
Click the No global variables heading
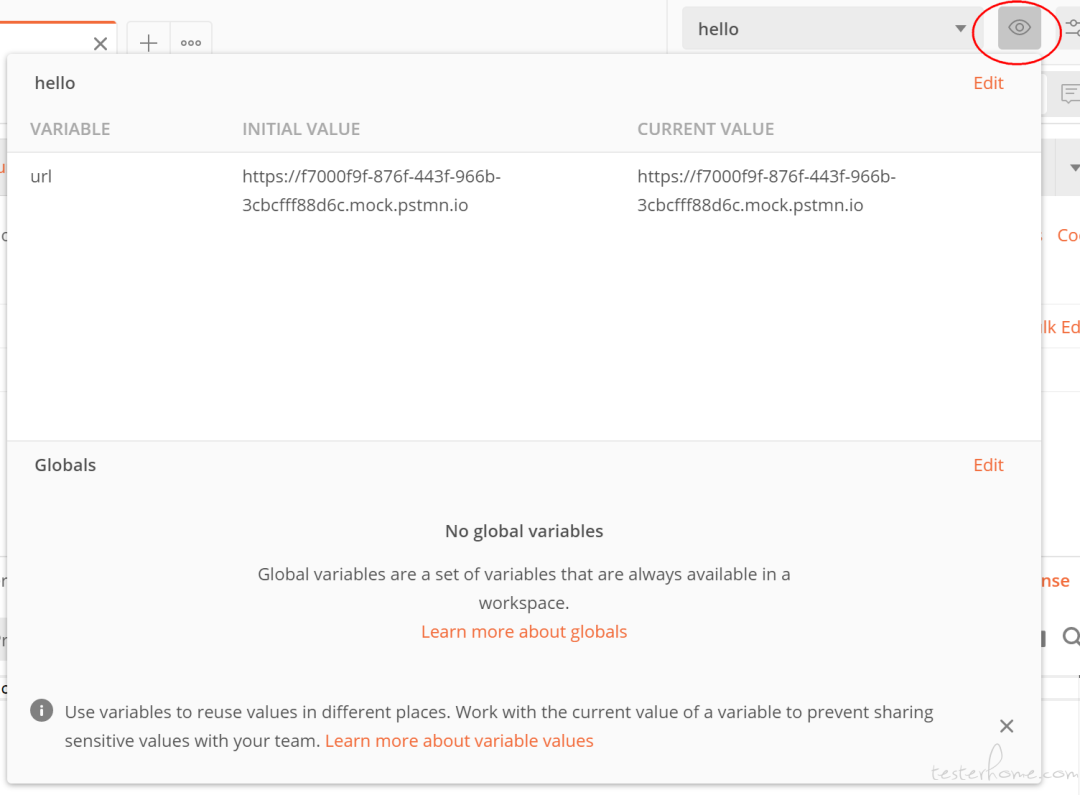[523, 531]
